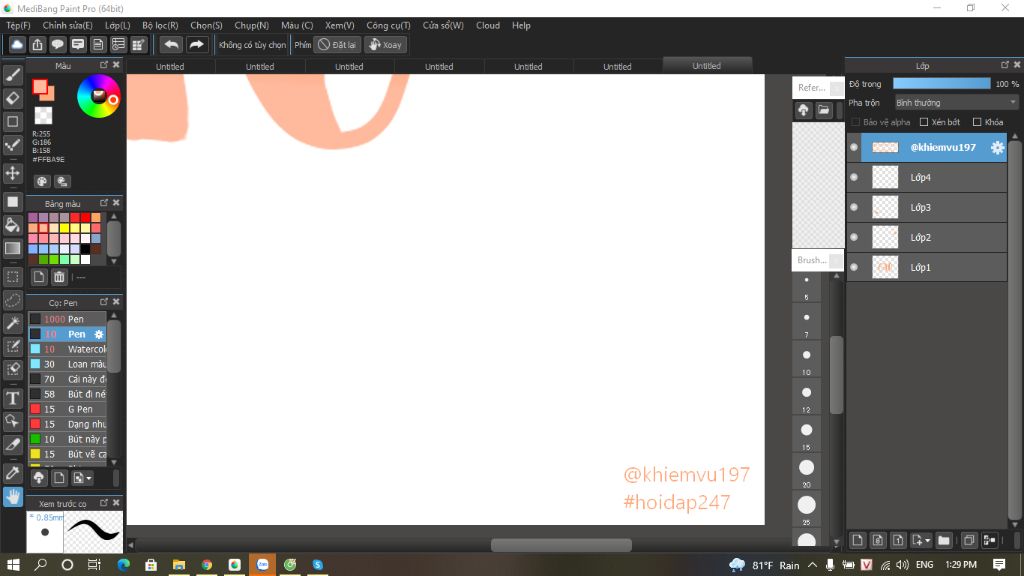This screenshot has height=576, width=1024.
Task: Click the canvas horizontal scrollbar
Action: (561, 545)
